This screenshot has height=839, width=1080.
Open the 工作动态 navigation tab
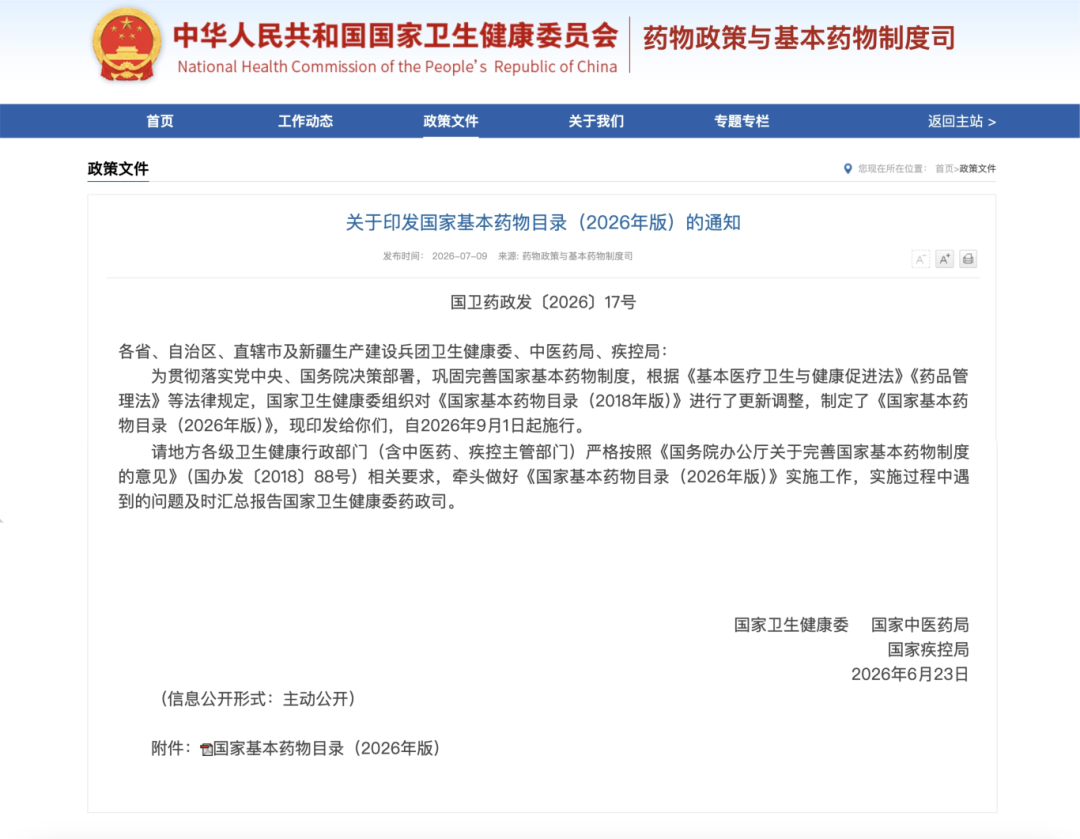pyautogui.click(x=305, y=121)
